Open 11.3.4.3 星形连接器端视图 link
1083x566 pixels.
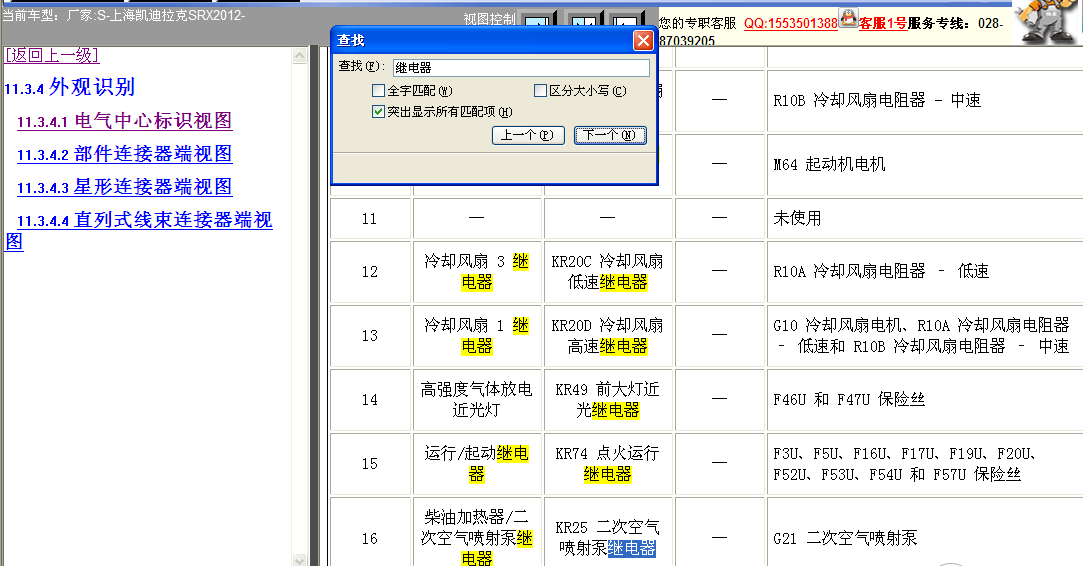click(x=124, y=187)
